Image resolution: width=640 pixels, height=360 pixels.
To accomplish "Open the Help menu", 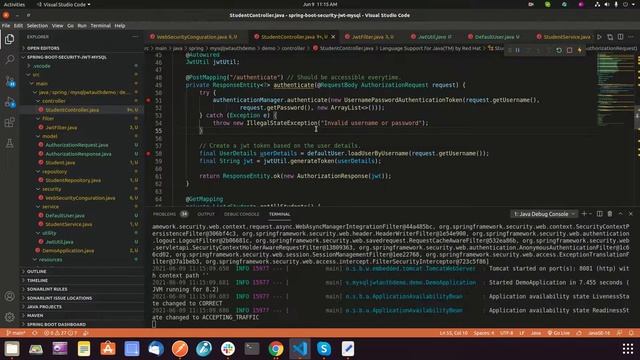I will pos(120,26).
